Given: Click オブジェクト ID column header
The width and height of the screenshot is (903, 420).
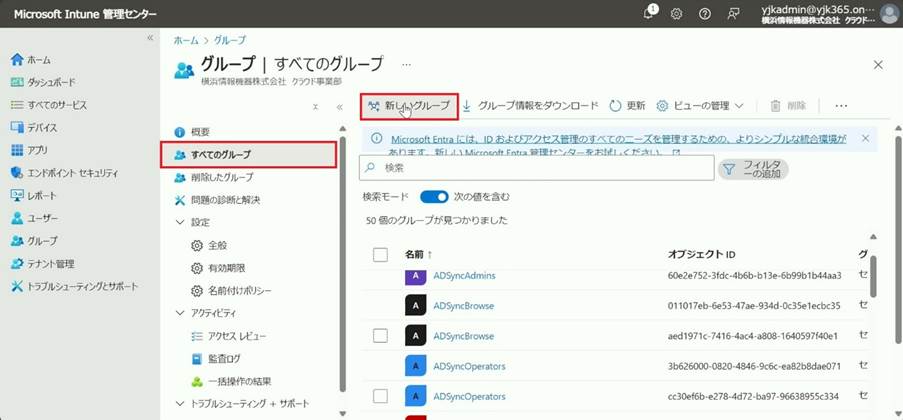Looking at the screenshot, I should click(x=701, y=254).
